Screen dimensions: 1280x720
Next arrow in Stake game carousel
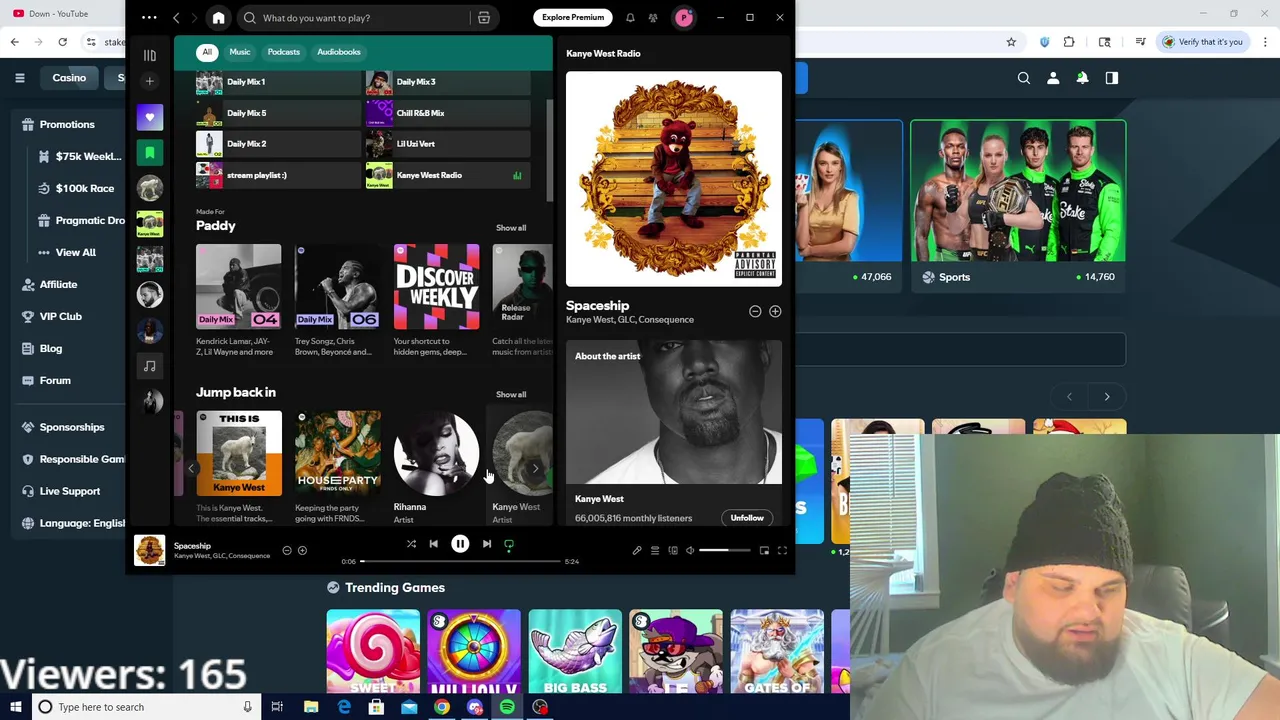pyautogui.click(x=1107, y=397)
